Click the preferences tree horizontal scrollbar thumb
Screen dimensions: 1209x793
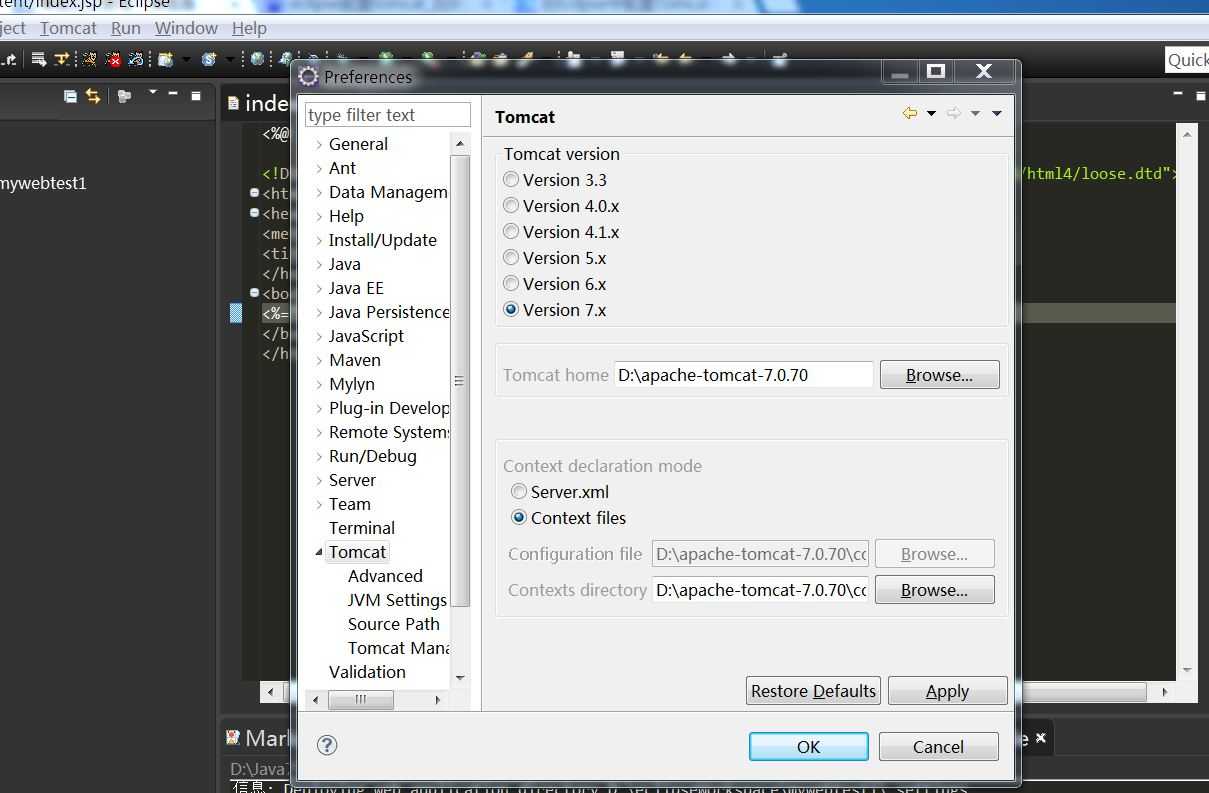361,700
